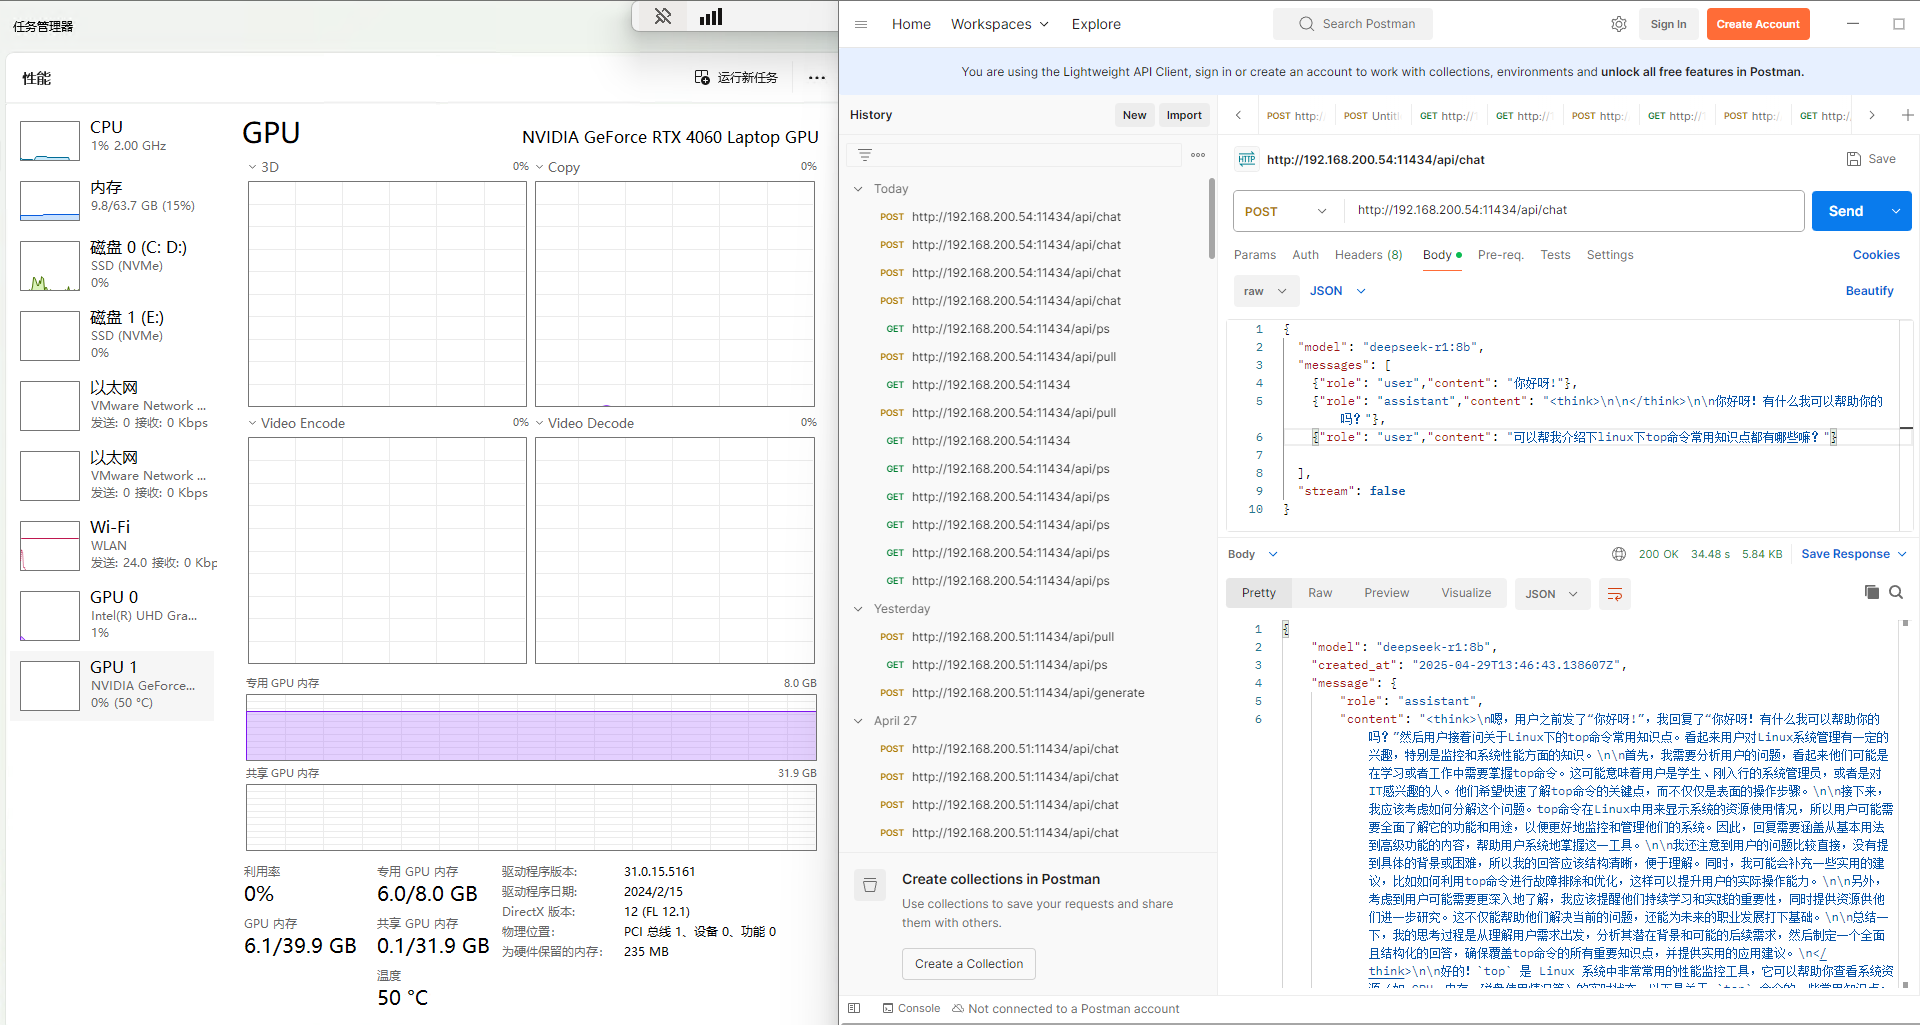Click the request URL input field
This screenshot has height=1025, width=1920.
pos(1574,211)
